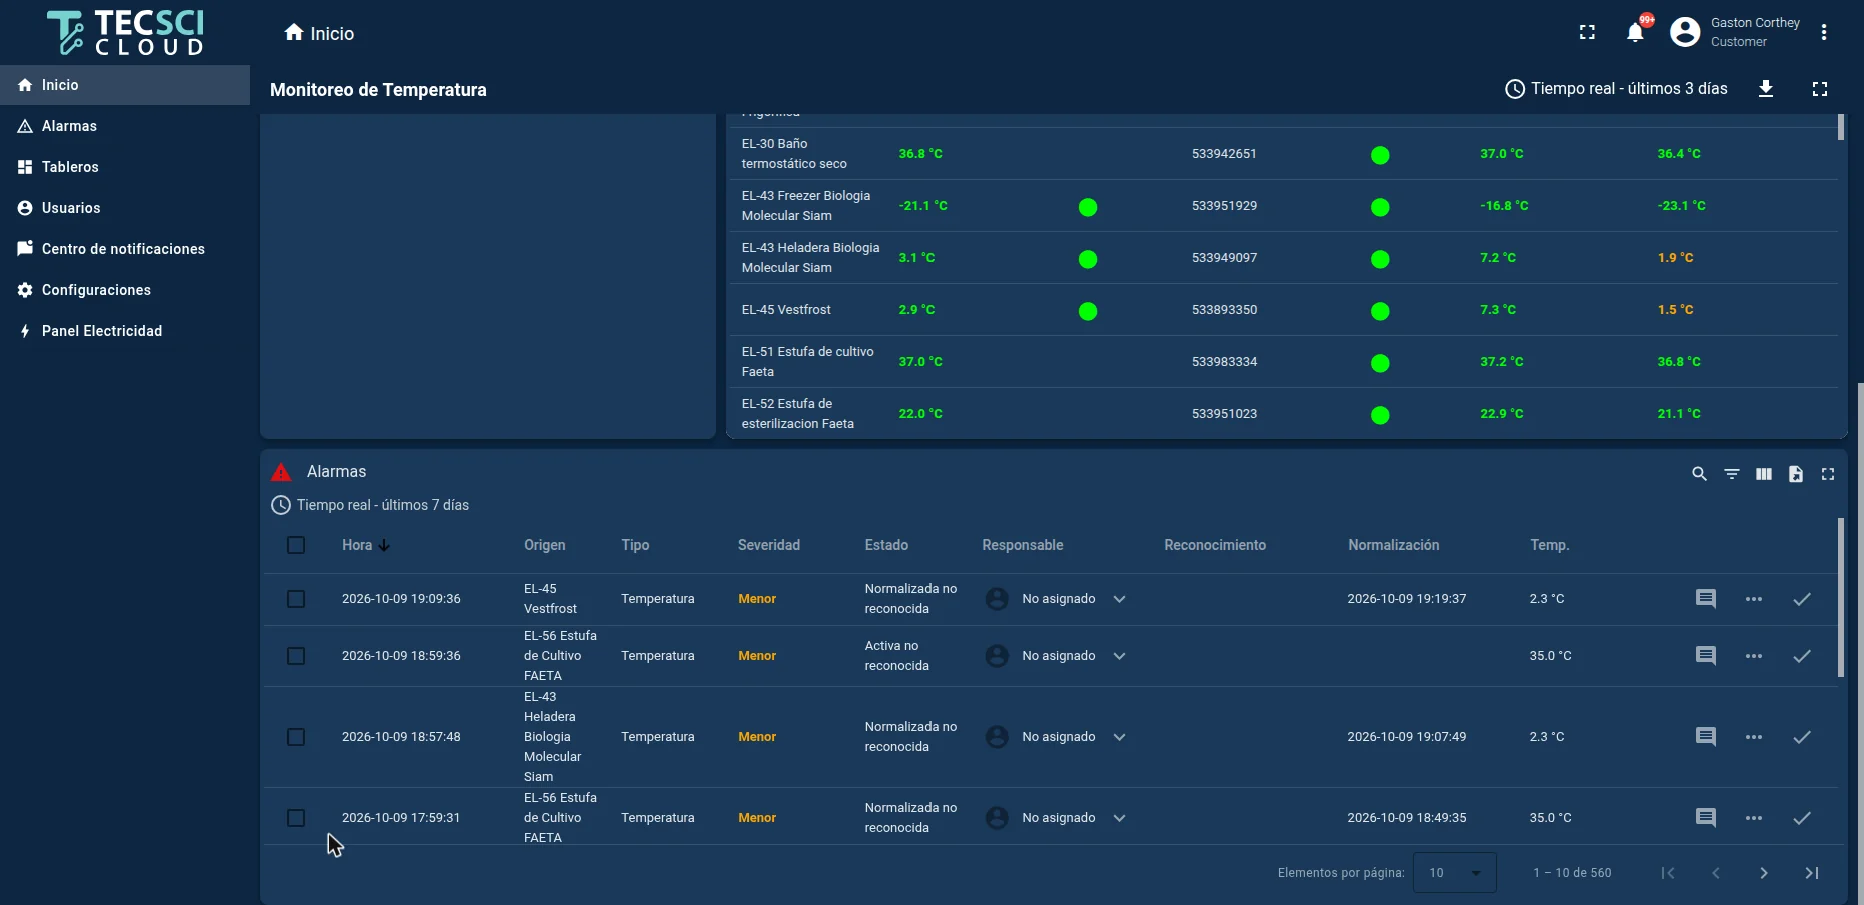This screenshot has height=905, width=1864.
Task: Sort alarms by the Hora column
Action: tap(366, 545)
